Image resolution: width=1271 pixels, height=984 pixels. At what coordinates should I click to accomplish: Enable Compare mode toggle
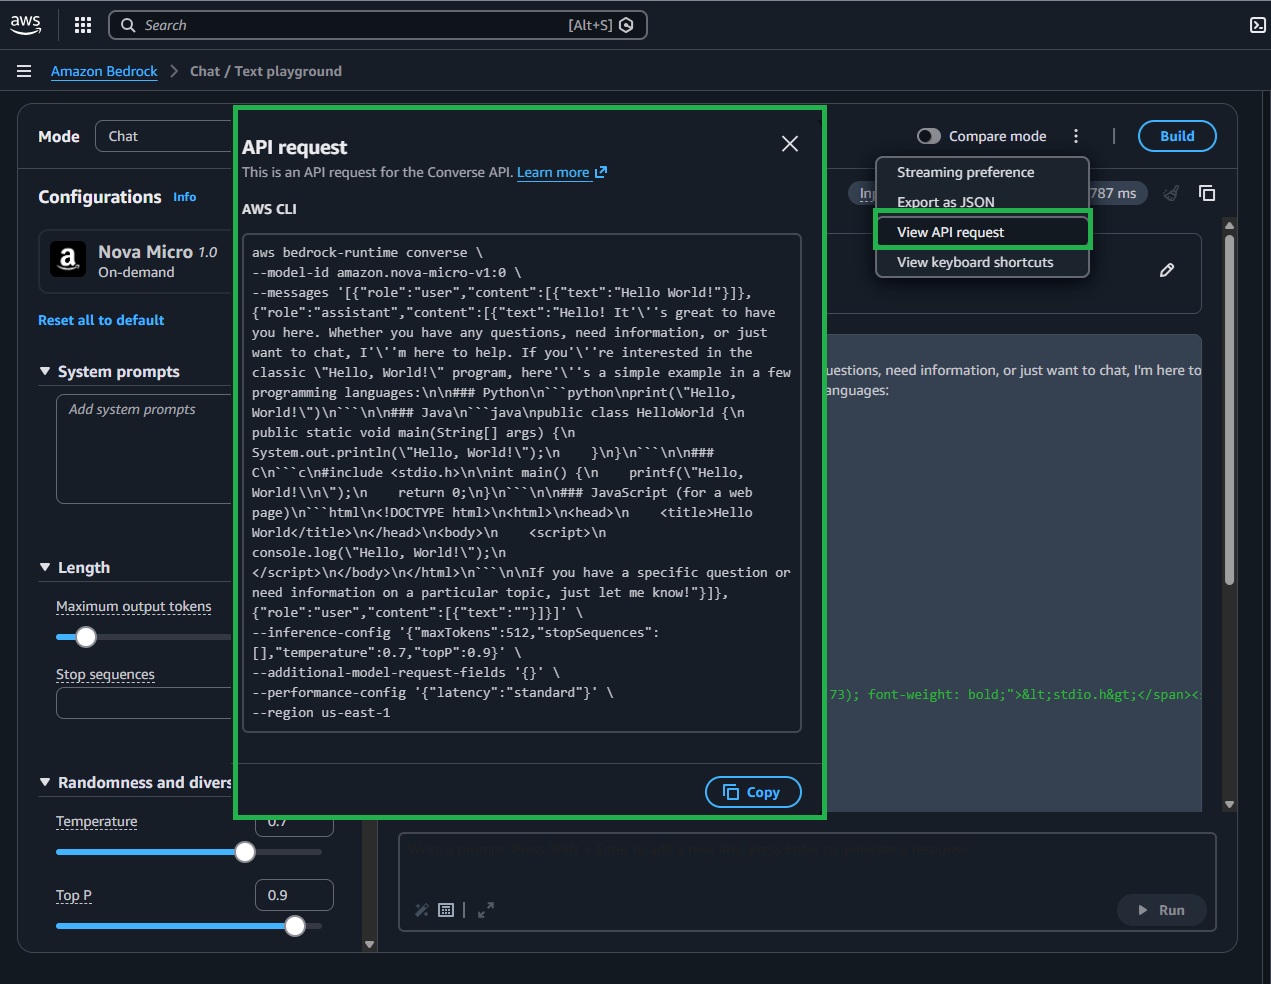tap(928, 136)
